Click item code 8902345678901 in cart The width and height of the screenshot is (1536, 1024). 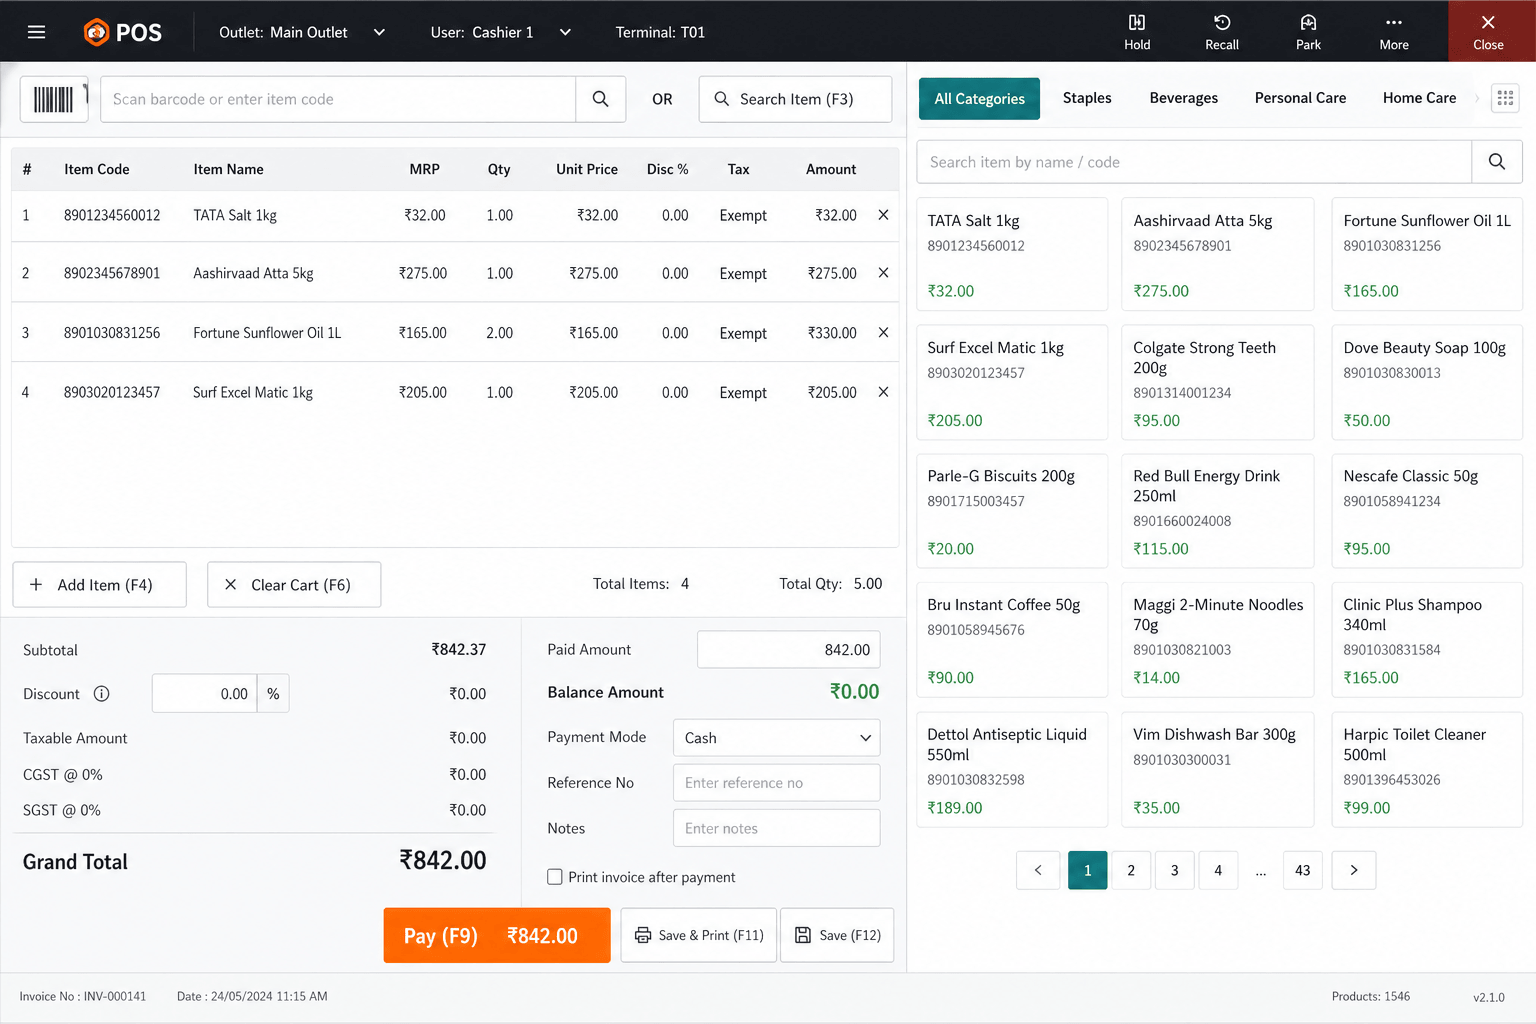click(x=112, y=273)
